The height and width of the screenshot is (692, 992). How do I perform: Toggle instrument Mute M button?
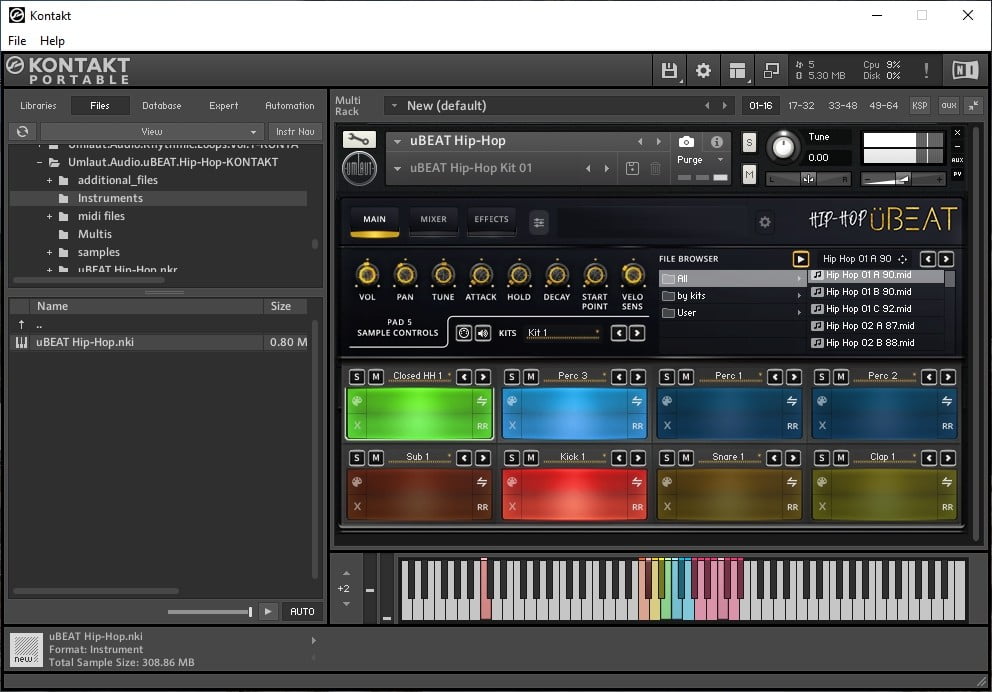pos(749,174)
